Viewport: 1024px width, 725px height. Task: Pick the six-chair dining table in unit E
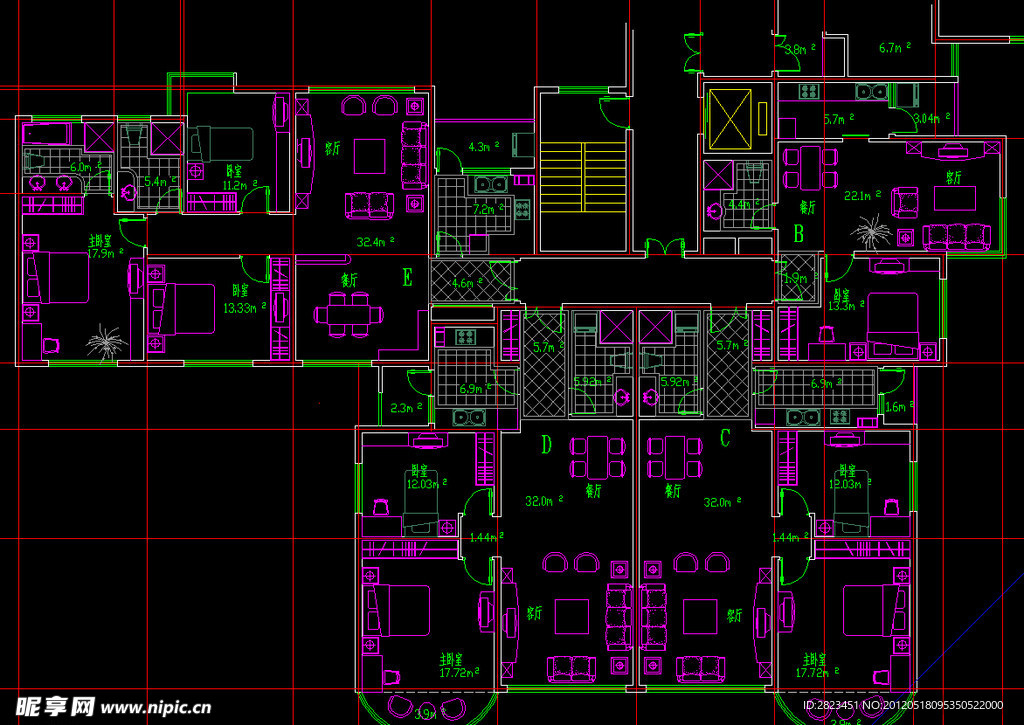pyautogui.click(x=349, y=315)
